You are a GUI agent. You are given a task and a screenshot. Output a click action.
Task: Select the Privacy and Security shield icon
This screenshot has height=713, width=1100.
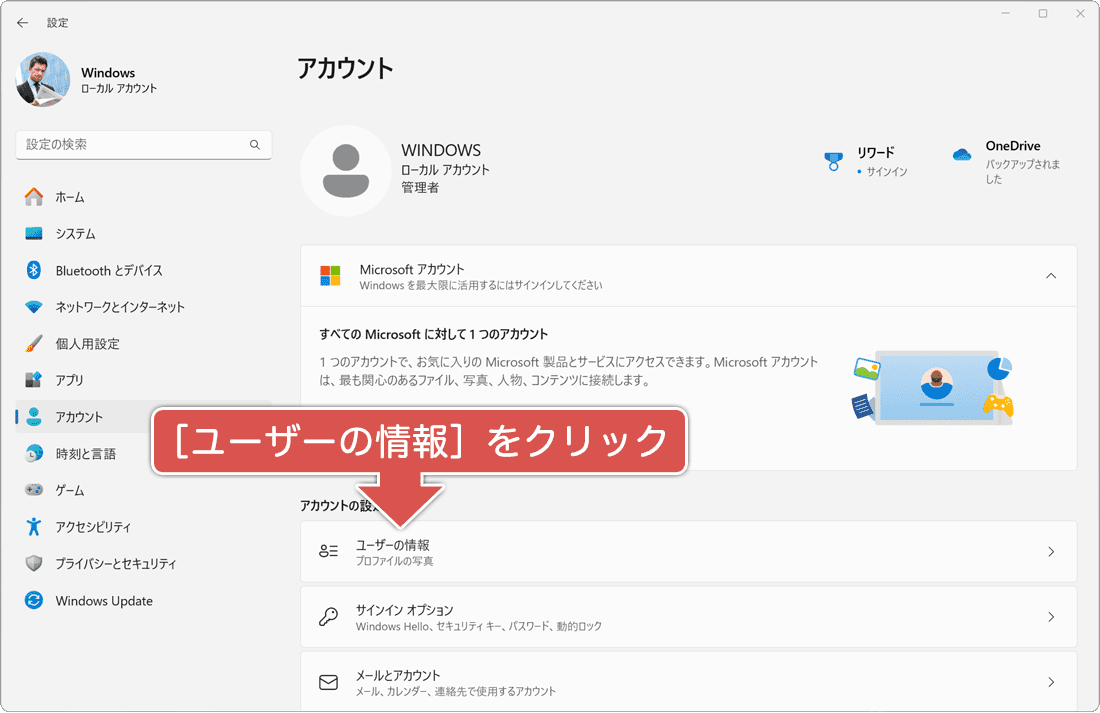click(x=29, y=563)
